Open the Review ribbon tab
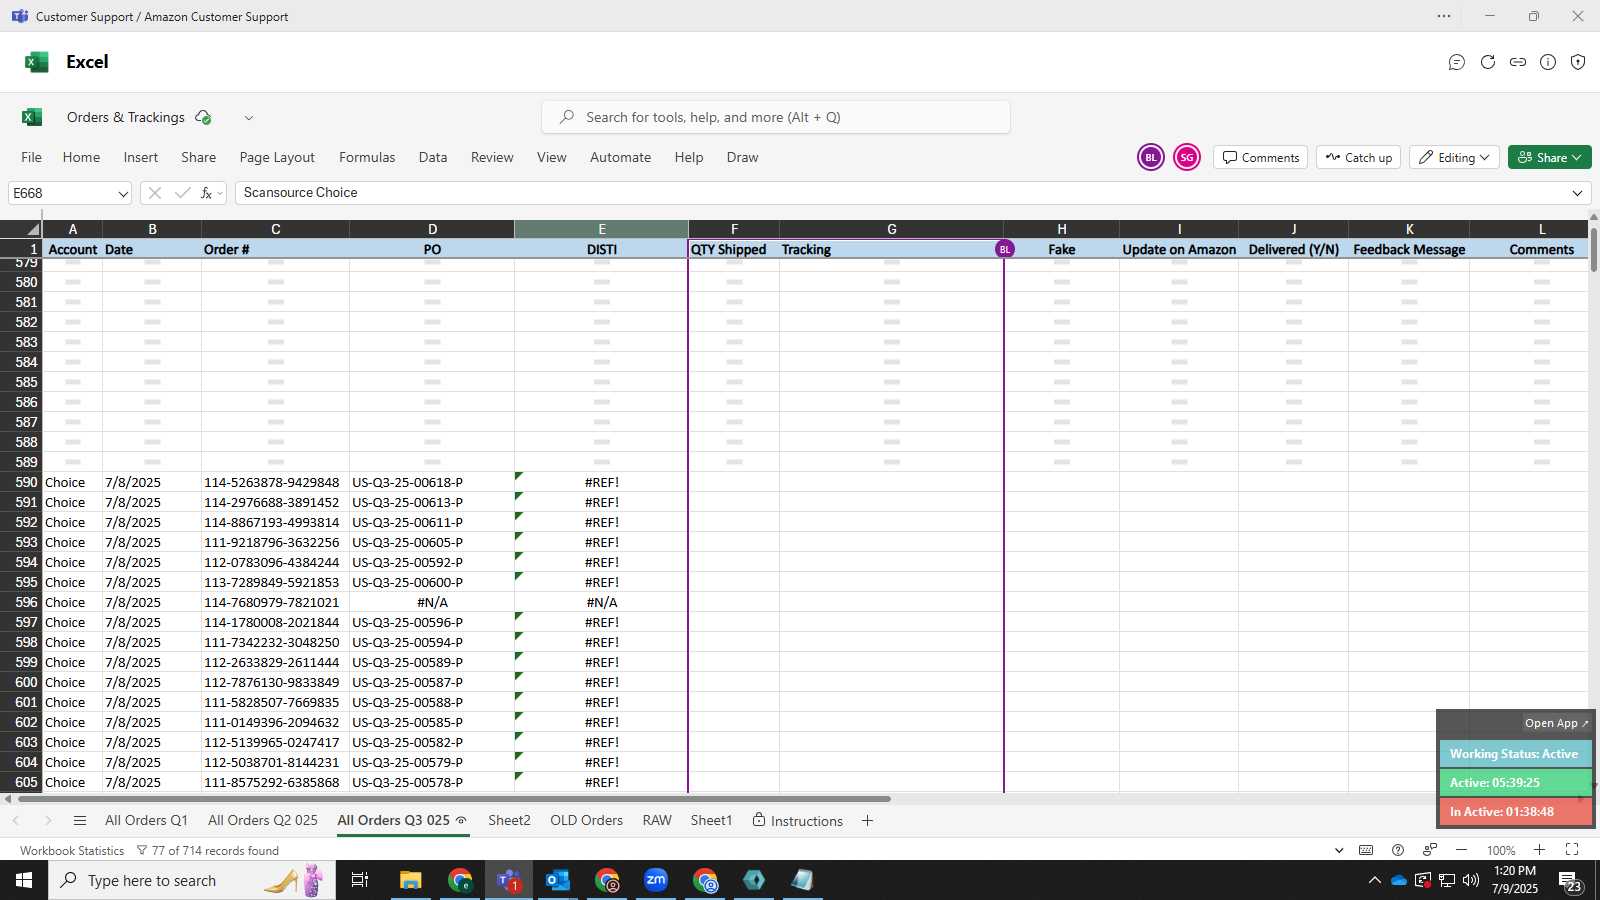Screen dimensions: 1600x900 click(492, 157)
